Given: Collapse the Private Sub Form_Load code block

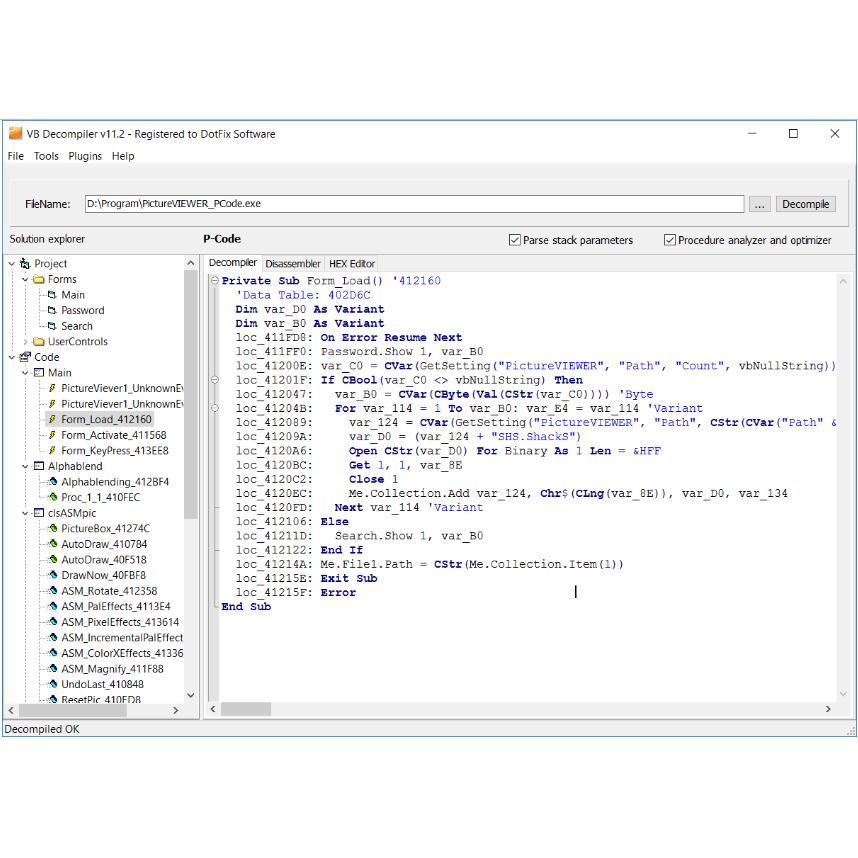Looking at the screenshot, I should pyautogui.click(x=214, y=281).
